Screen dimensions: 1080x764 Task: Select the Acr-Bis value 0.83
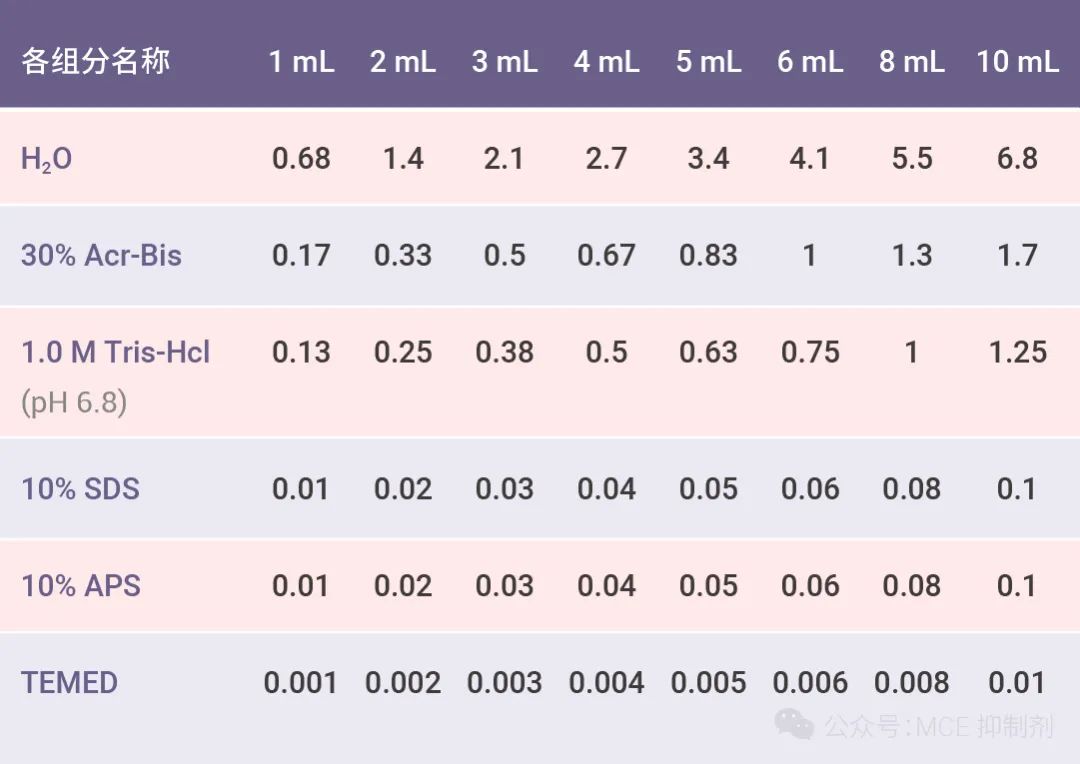[708, 255]
